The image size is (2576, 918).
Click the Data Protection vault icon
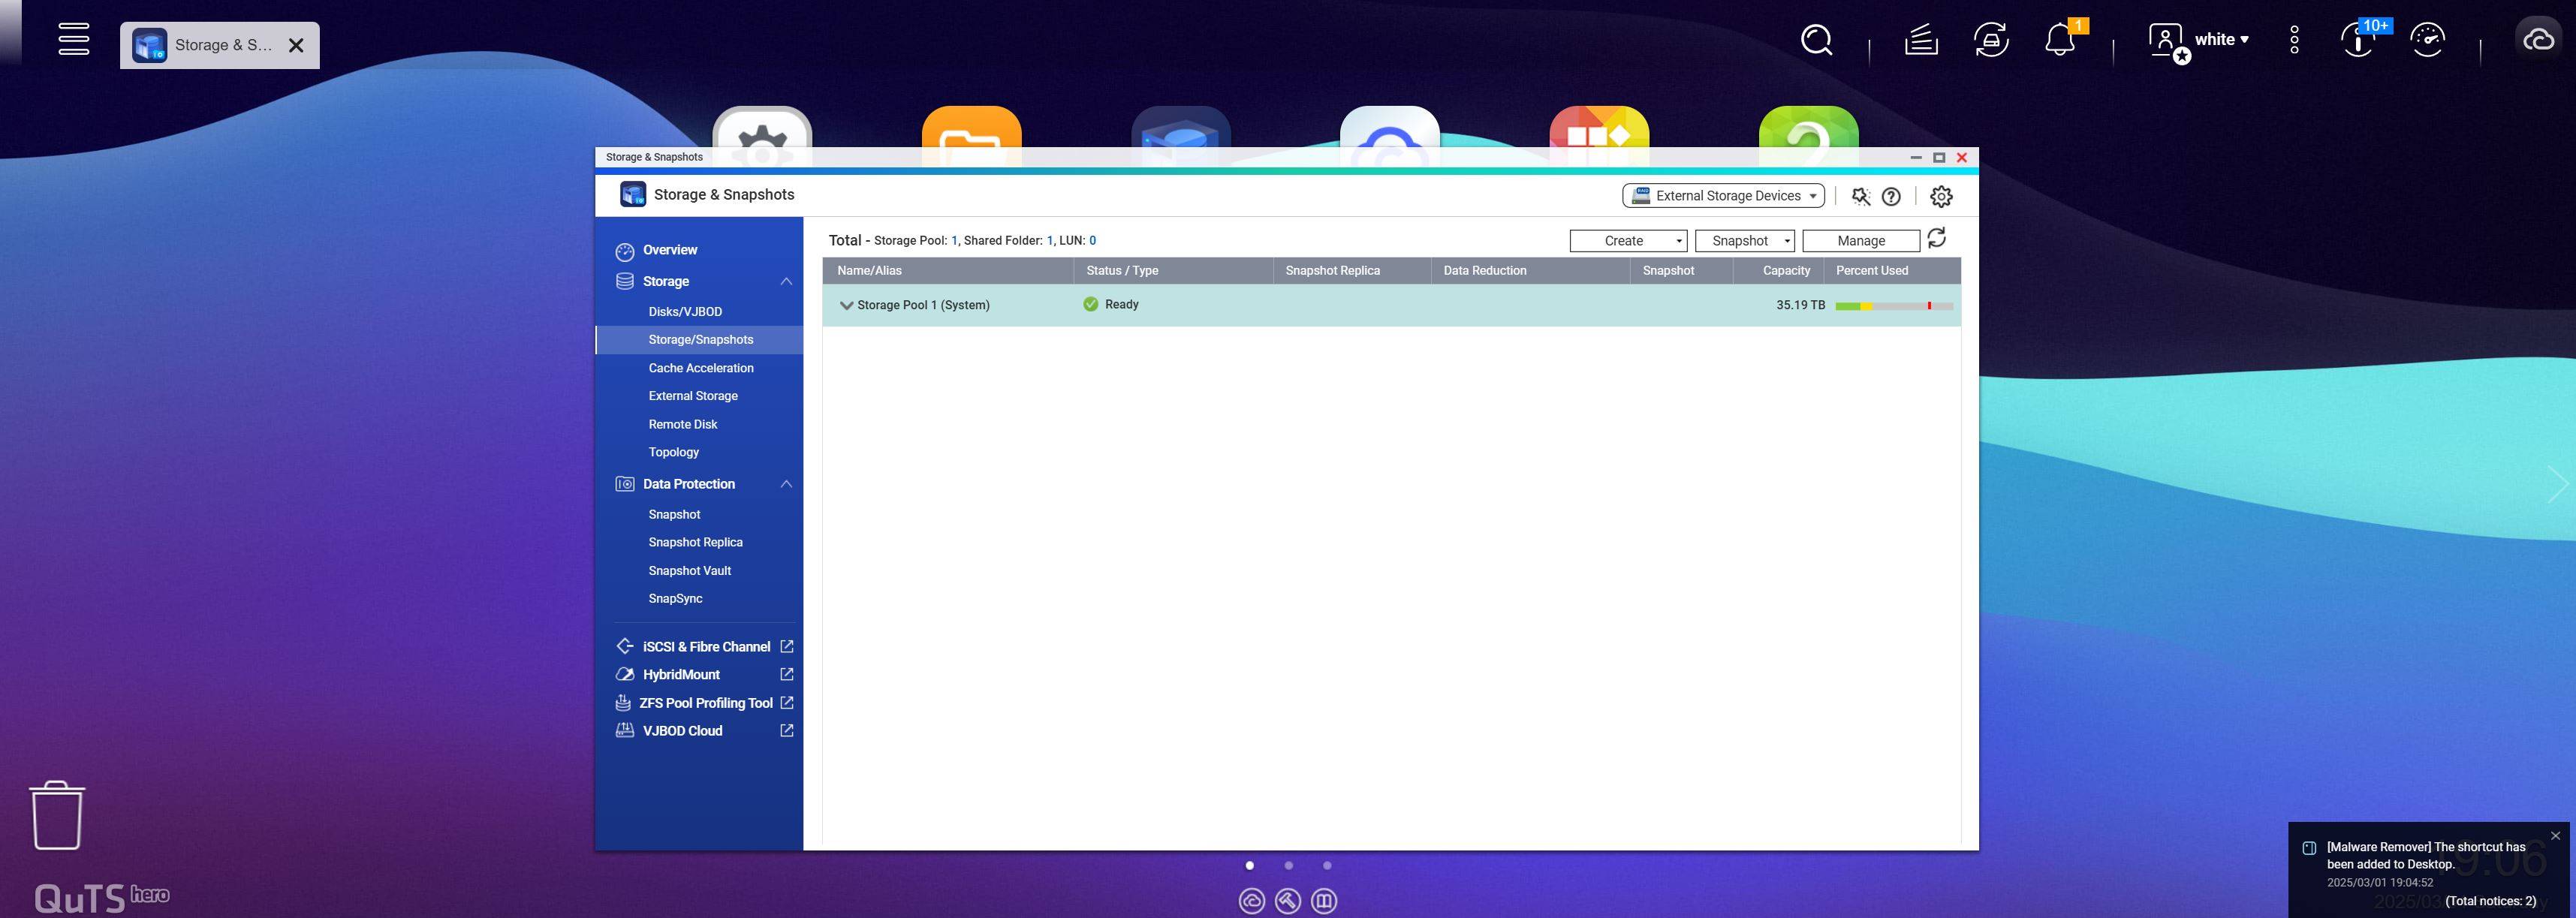625,484
